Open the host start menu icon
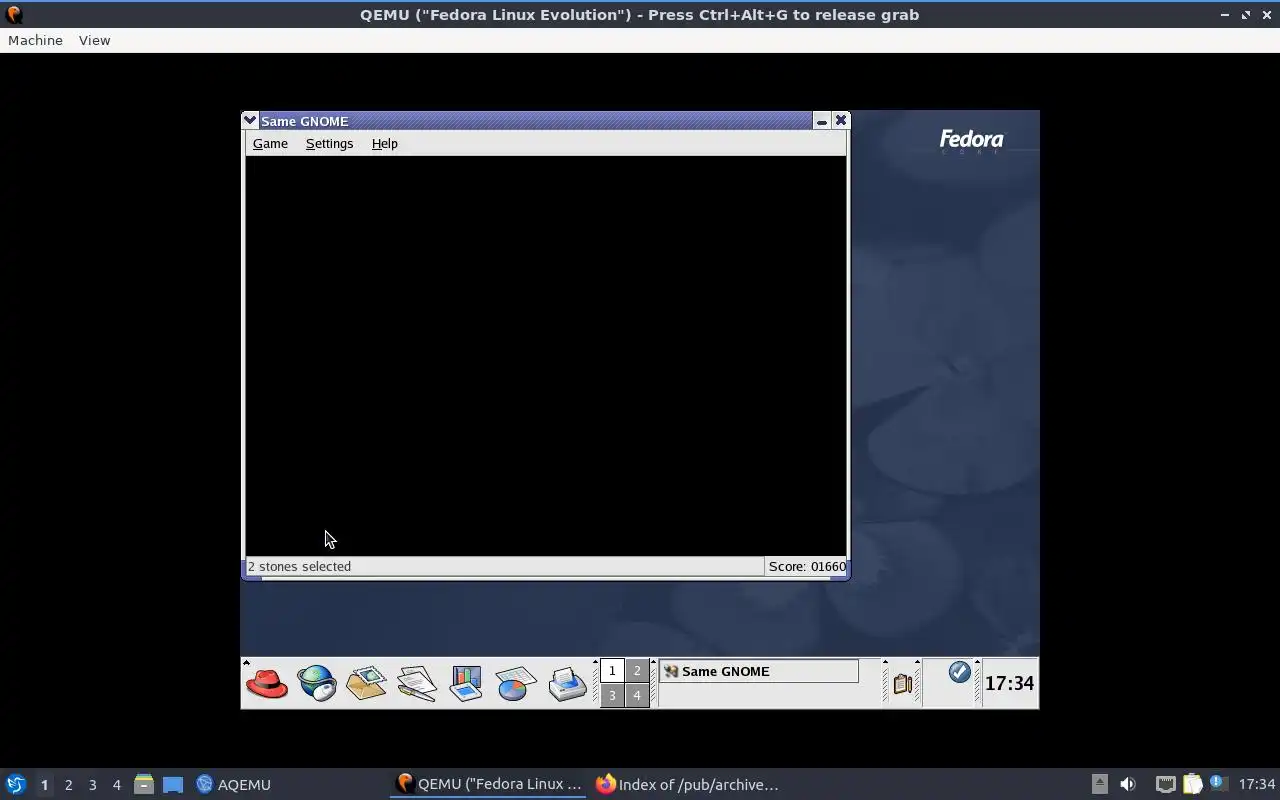Screen dimensions: 1280x800 pyautogui.click(x=16, y=784)
